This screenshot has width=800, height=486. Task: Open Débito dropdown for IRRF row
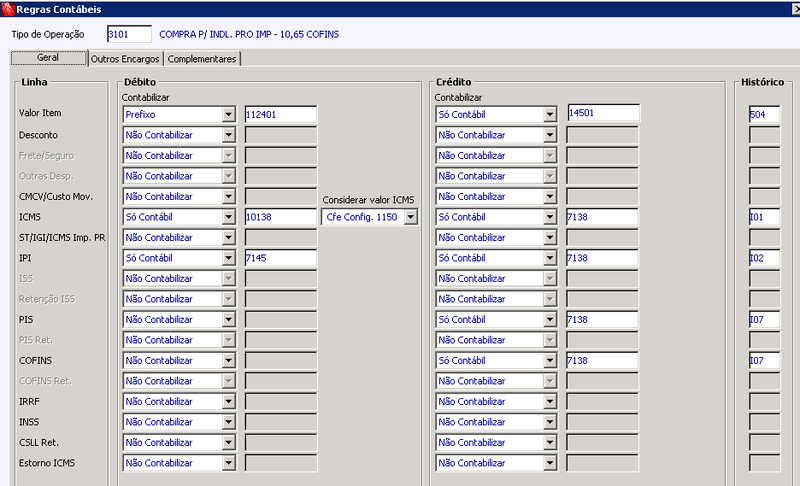point(229,402)
